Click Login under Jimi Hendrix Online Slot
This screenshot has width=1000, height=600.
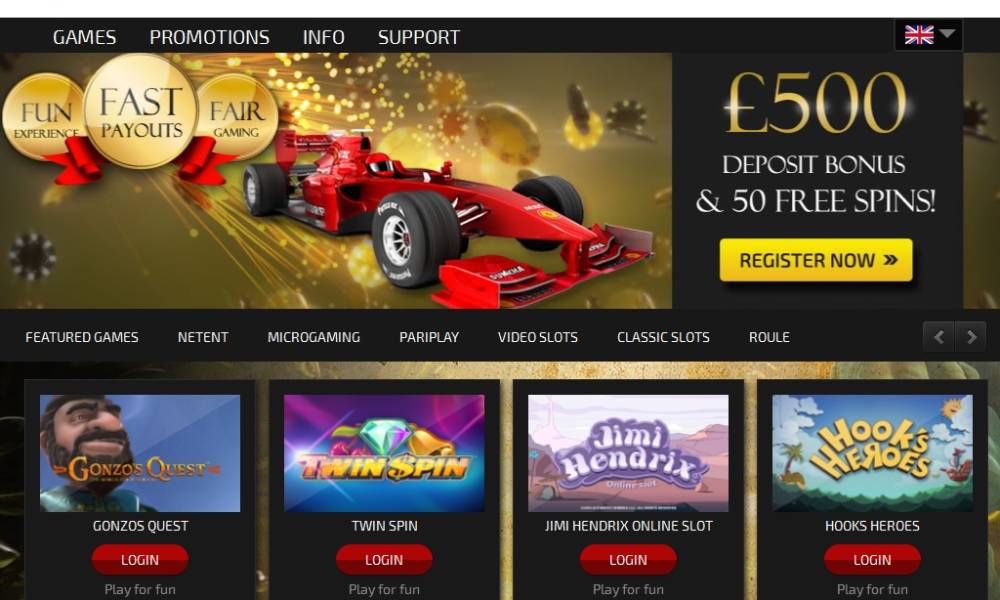click(628, 560)
